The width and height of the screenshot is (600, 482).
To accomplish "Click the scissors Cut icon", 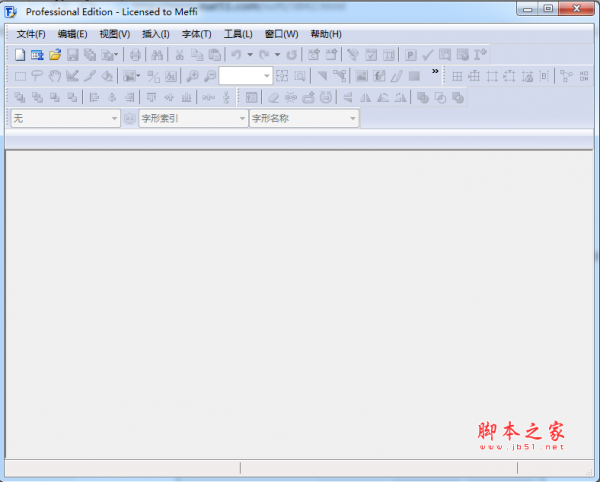I will click(179, 55).
